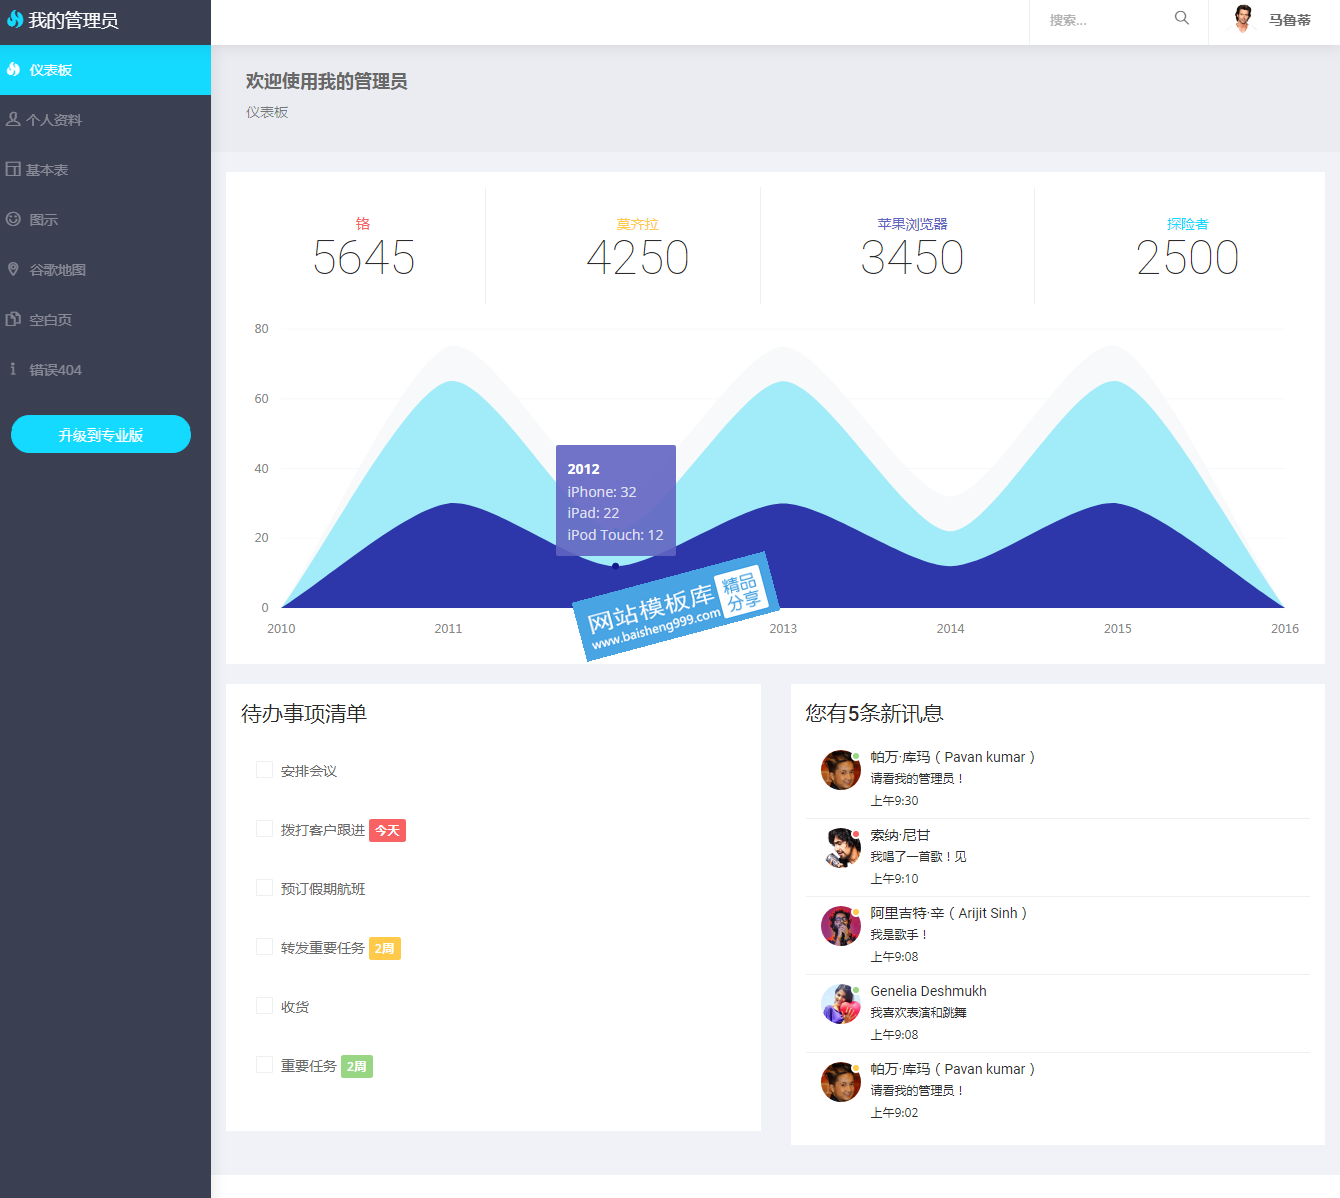Image resolution: width=1340 pixels, height=1198 pixels.
Task: Check the 预订假期航班 to-do checkbox
Action: point(264,888)
